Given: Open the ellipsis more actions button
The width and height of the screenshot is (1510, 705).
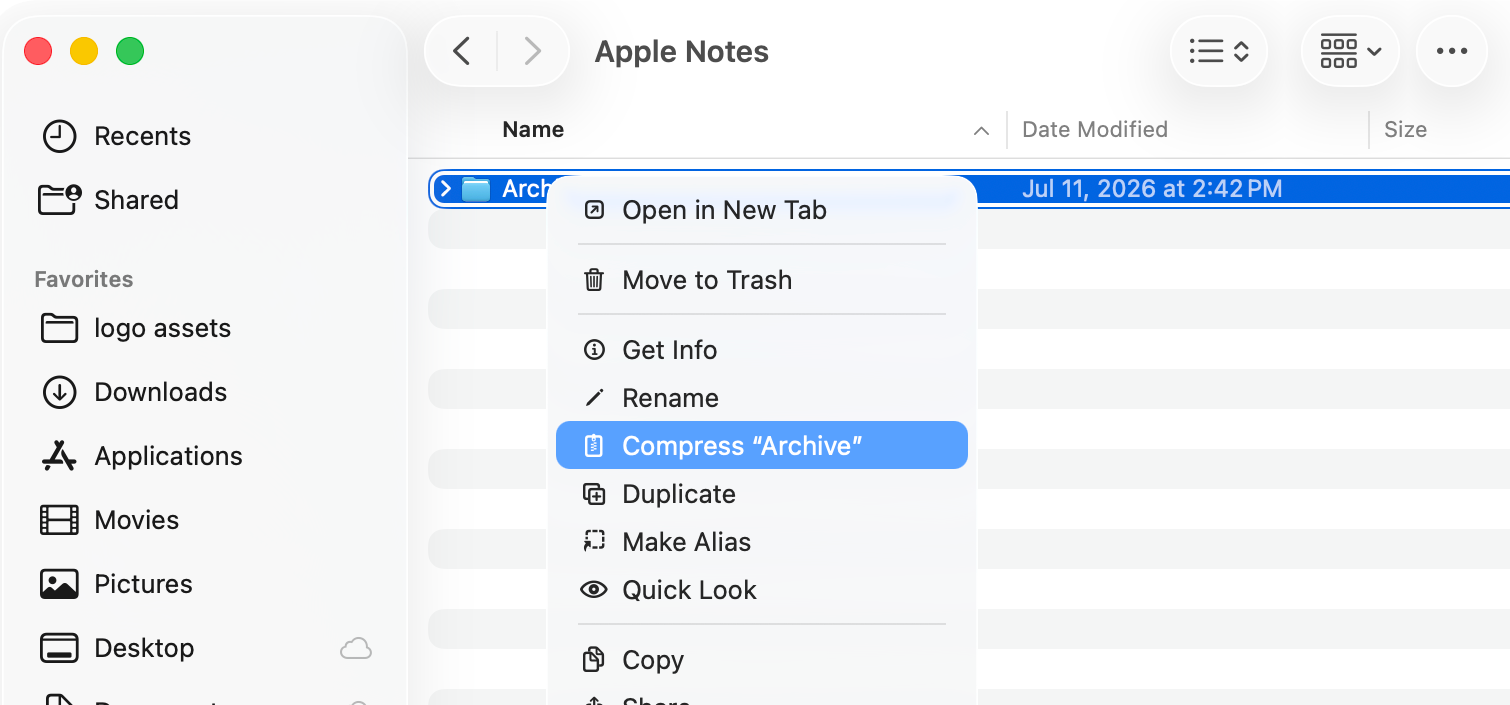Looking at the screenshot, I should pyautogui.click(x=1451, y=51).
